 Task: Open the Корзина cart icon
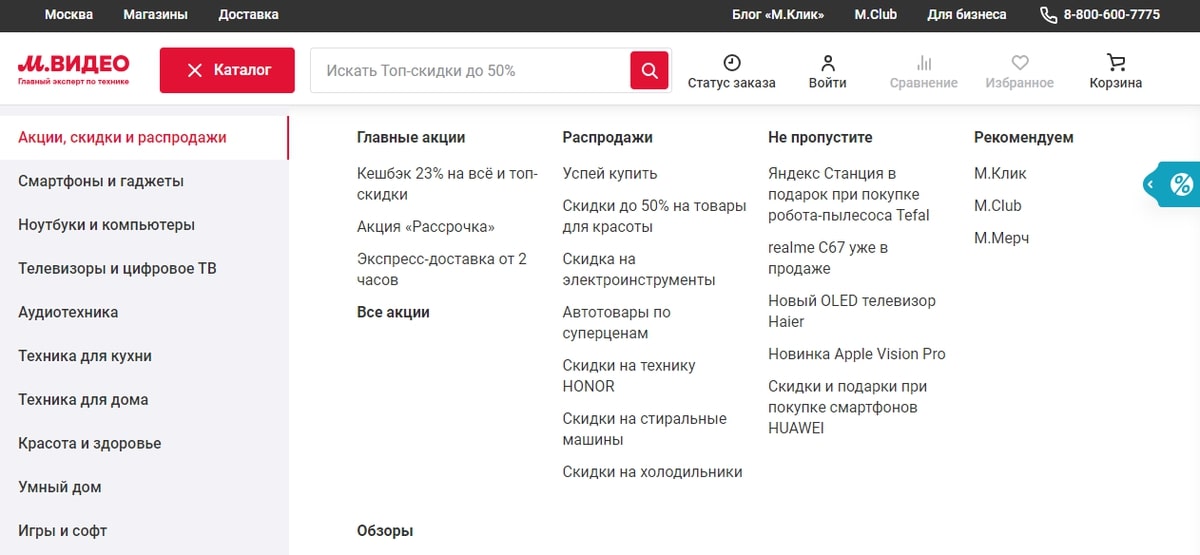pyautogui.click(x=1116, y=62)
